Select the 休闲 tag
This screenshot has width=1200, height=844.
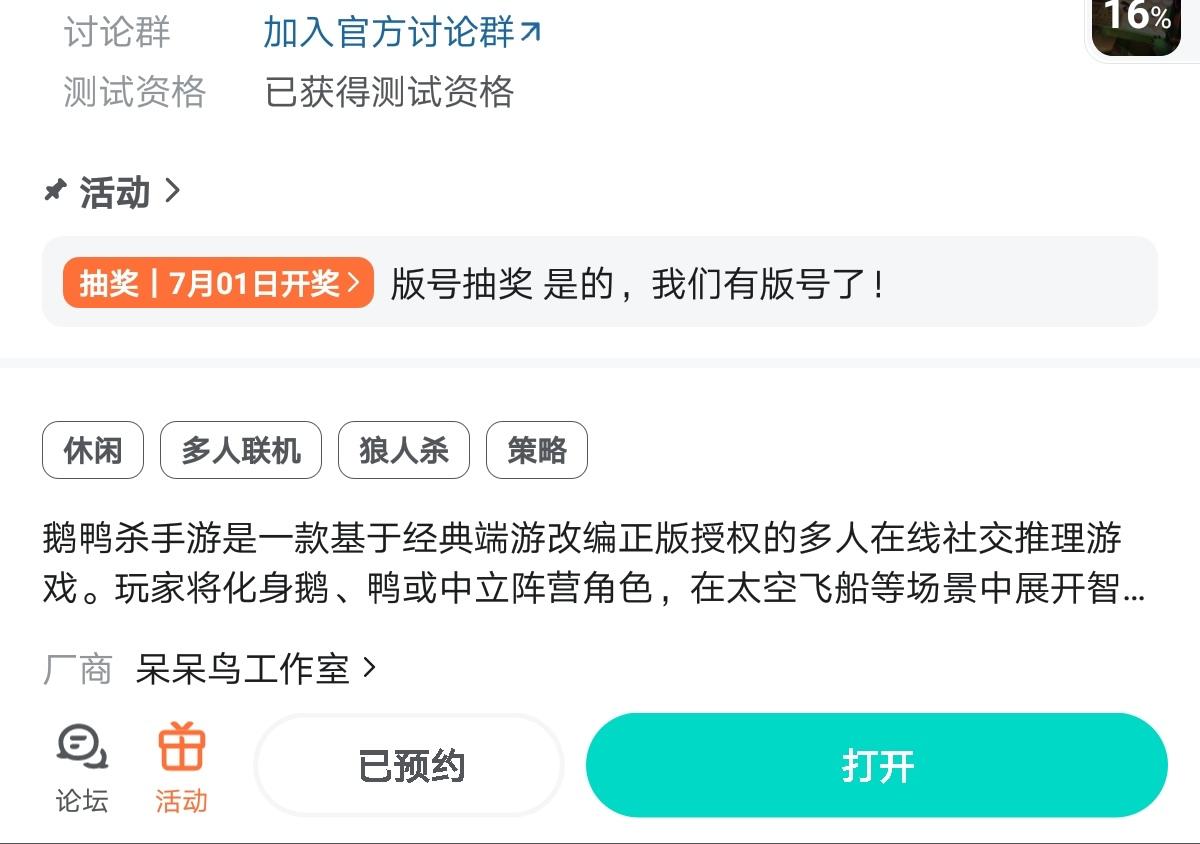point(93,450)
